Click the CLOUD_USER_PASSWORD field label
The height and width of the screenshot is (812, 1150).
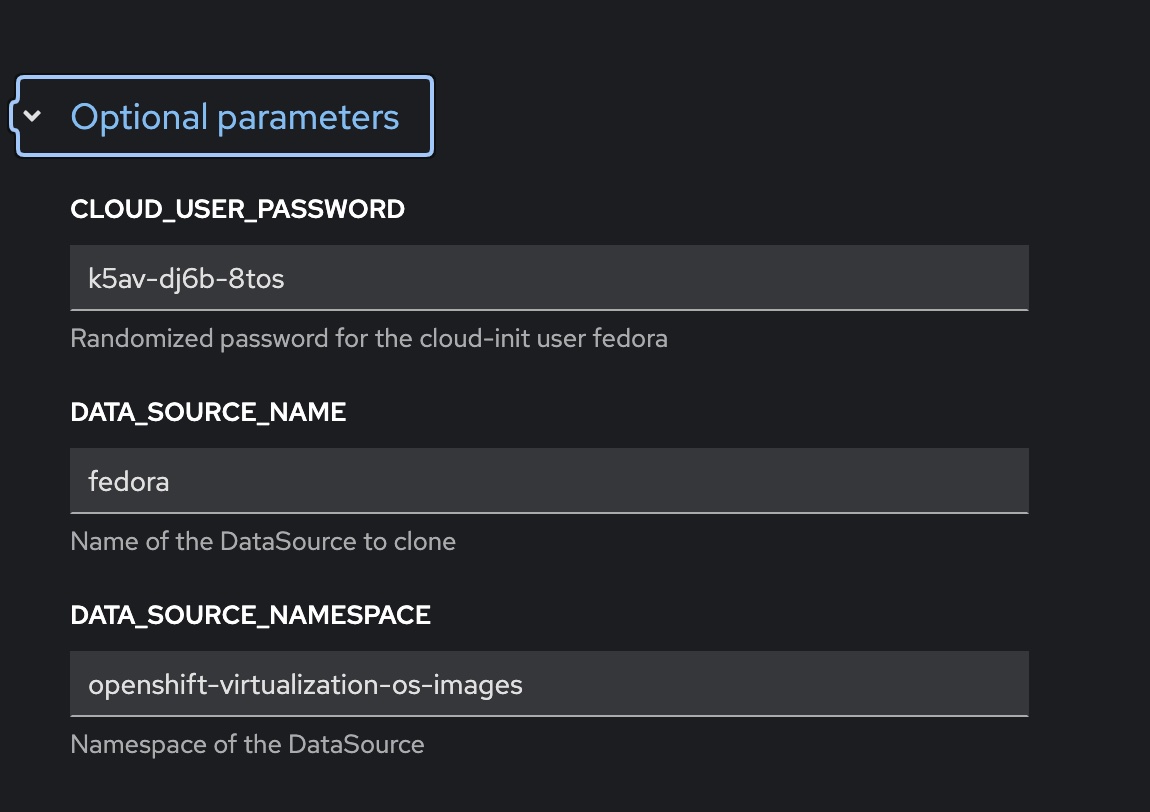237,209
